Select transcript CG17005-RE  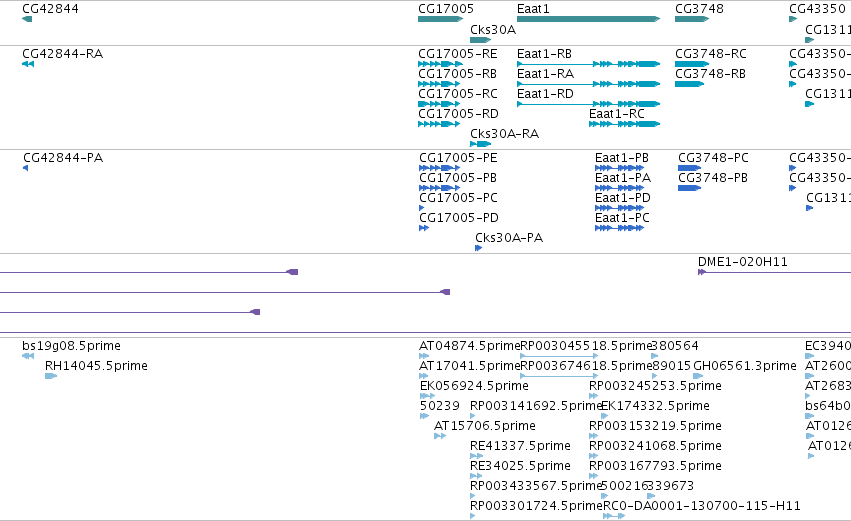click(x=440, y=64)
